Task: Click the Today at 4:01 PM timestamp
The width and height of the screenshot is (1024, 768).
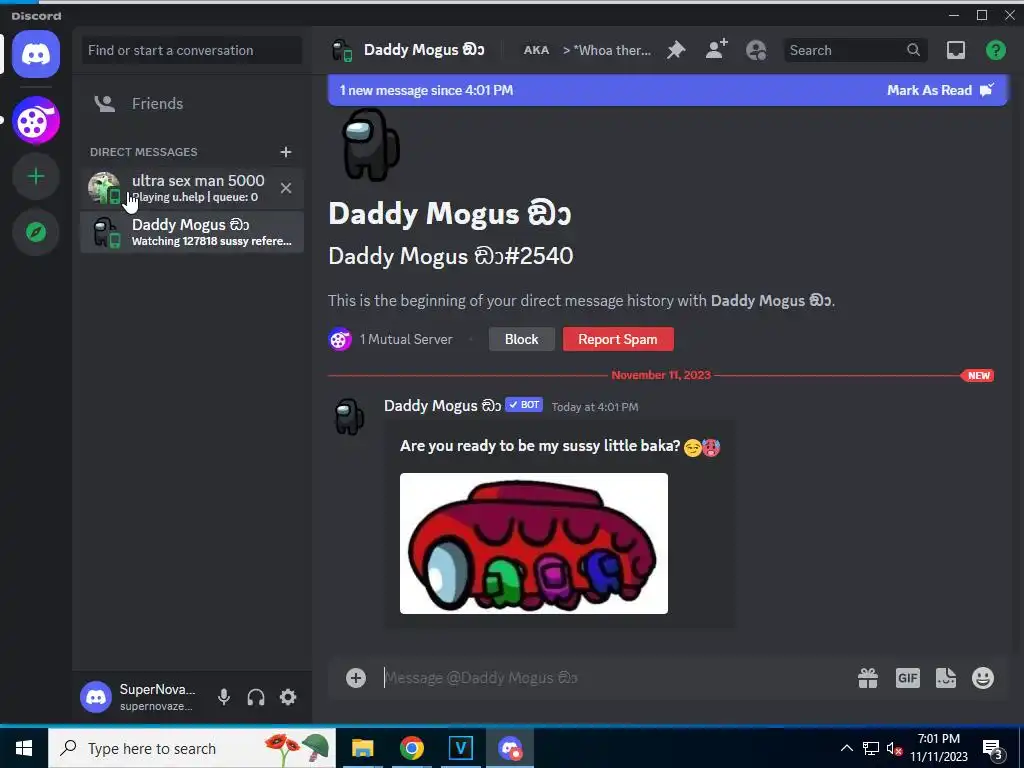Action: (x=595, y=407)
